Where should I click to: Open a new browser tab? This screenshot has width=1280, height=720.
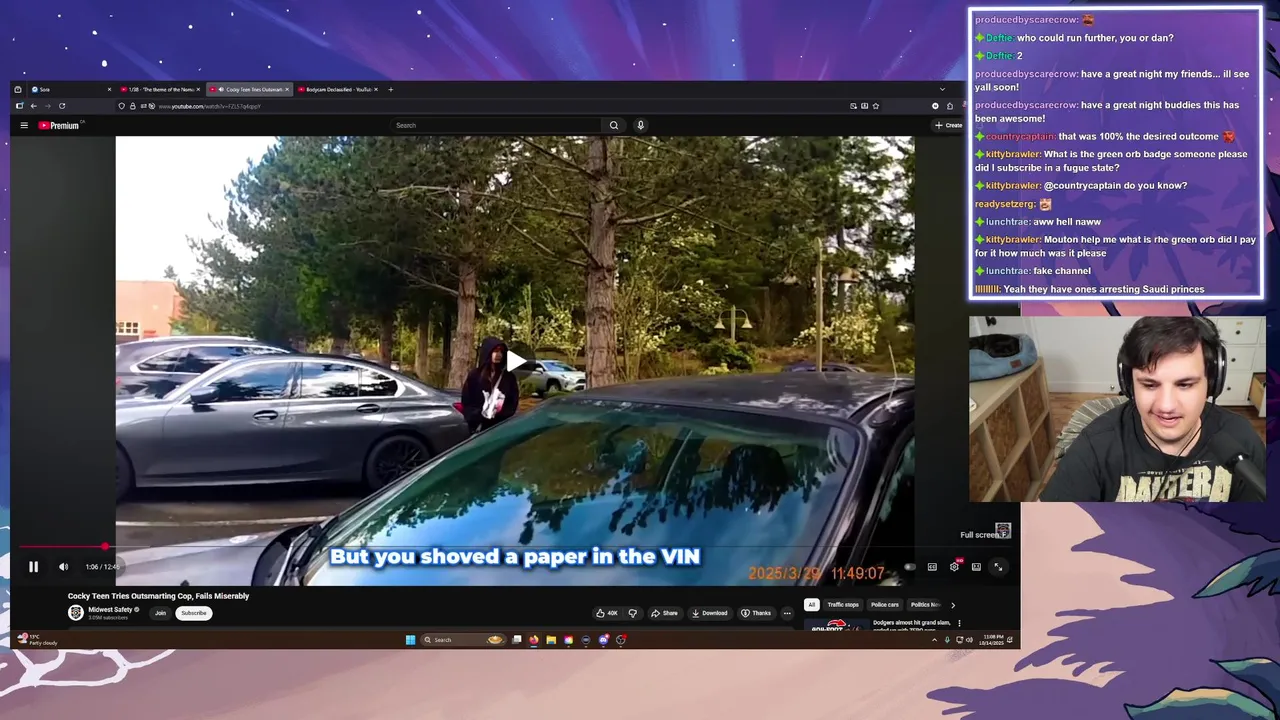(390, 89)
